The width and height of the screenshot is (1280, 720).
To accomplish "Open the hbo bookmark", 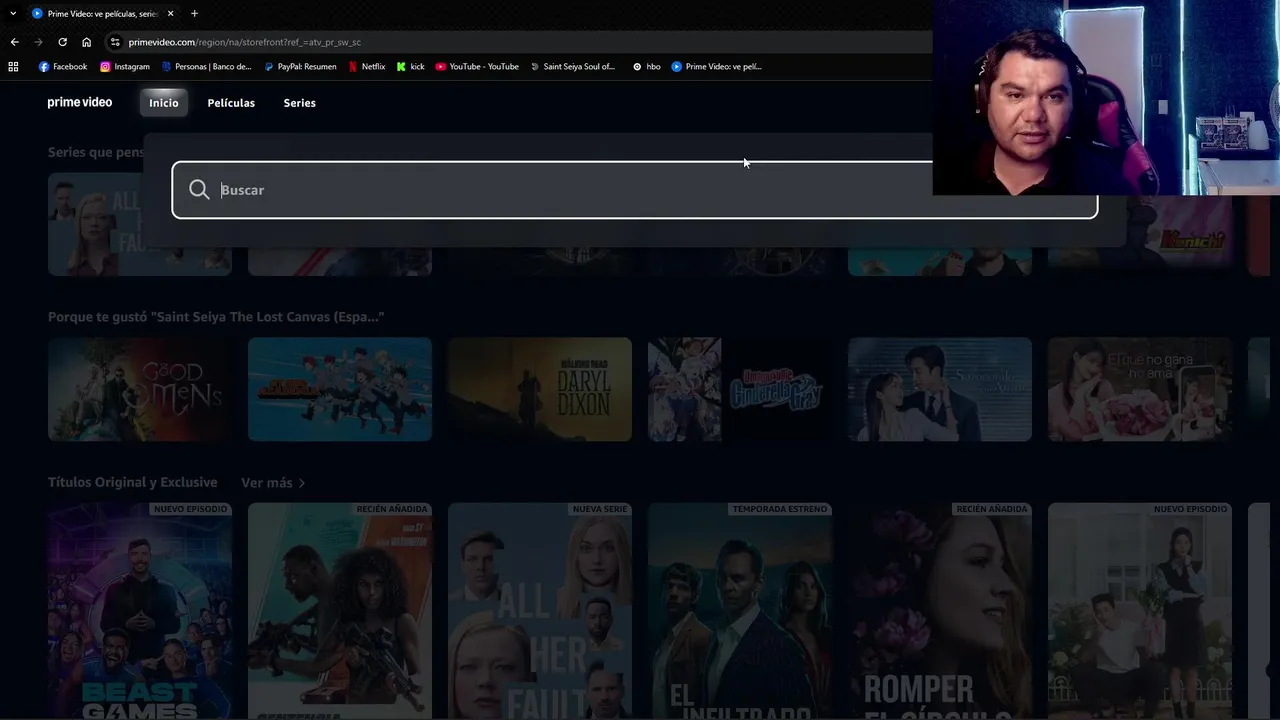I will [x=646, y=67].
